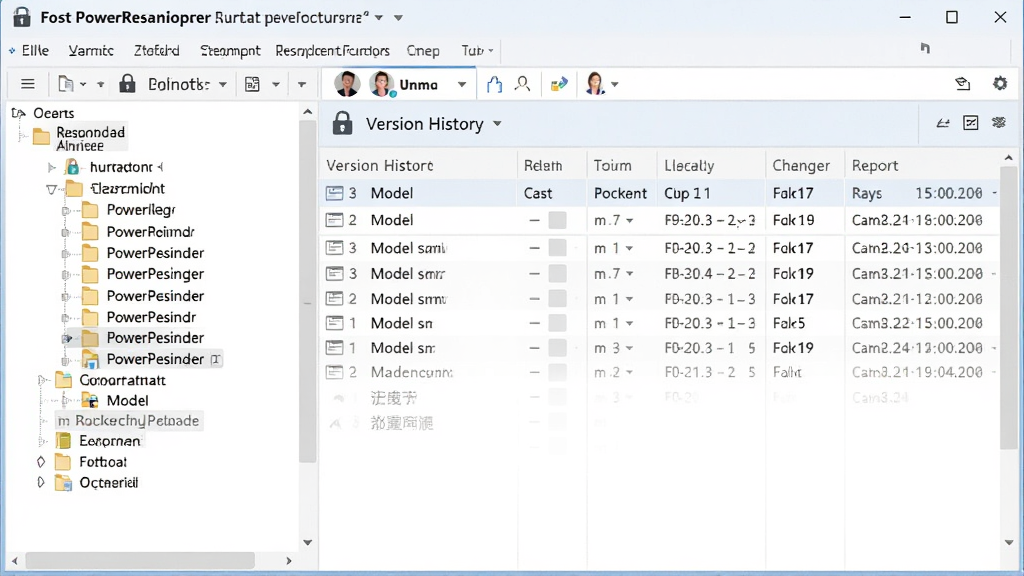Open the hamburger menu icon in the toolbar

coord(27,84)
